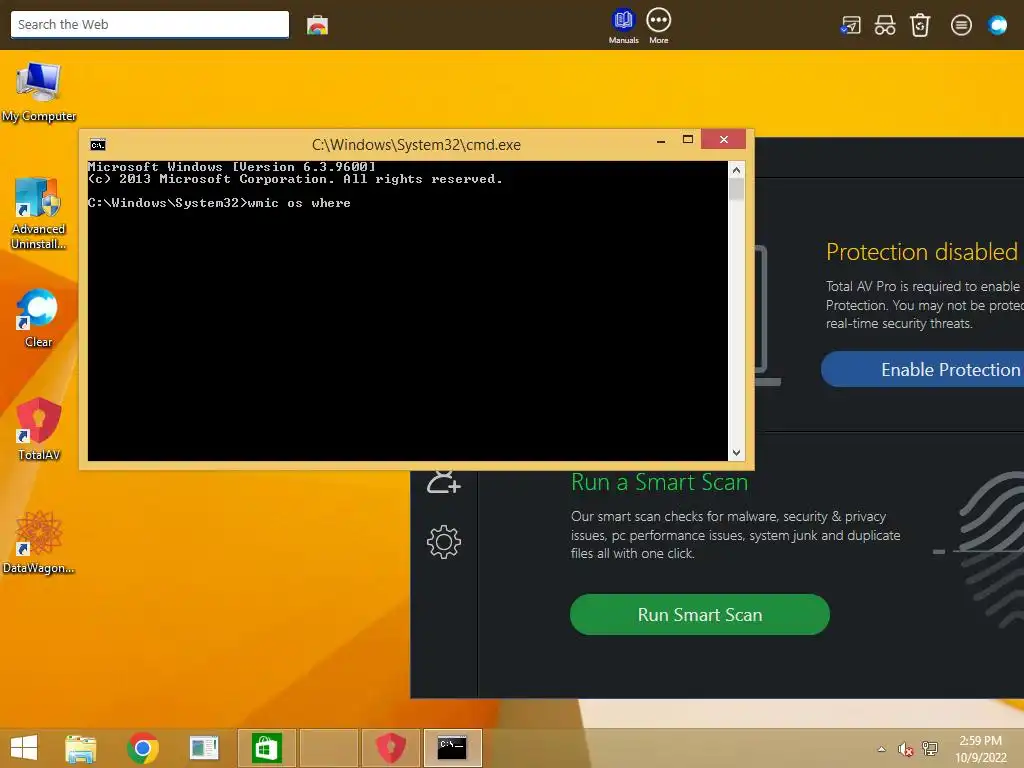The height and width of the screenshot is (768, 1024).
Task: Click the blank taskbar button beside Store
Action: [328, 748]
